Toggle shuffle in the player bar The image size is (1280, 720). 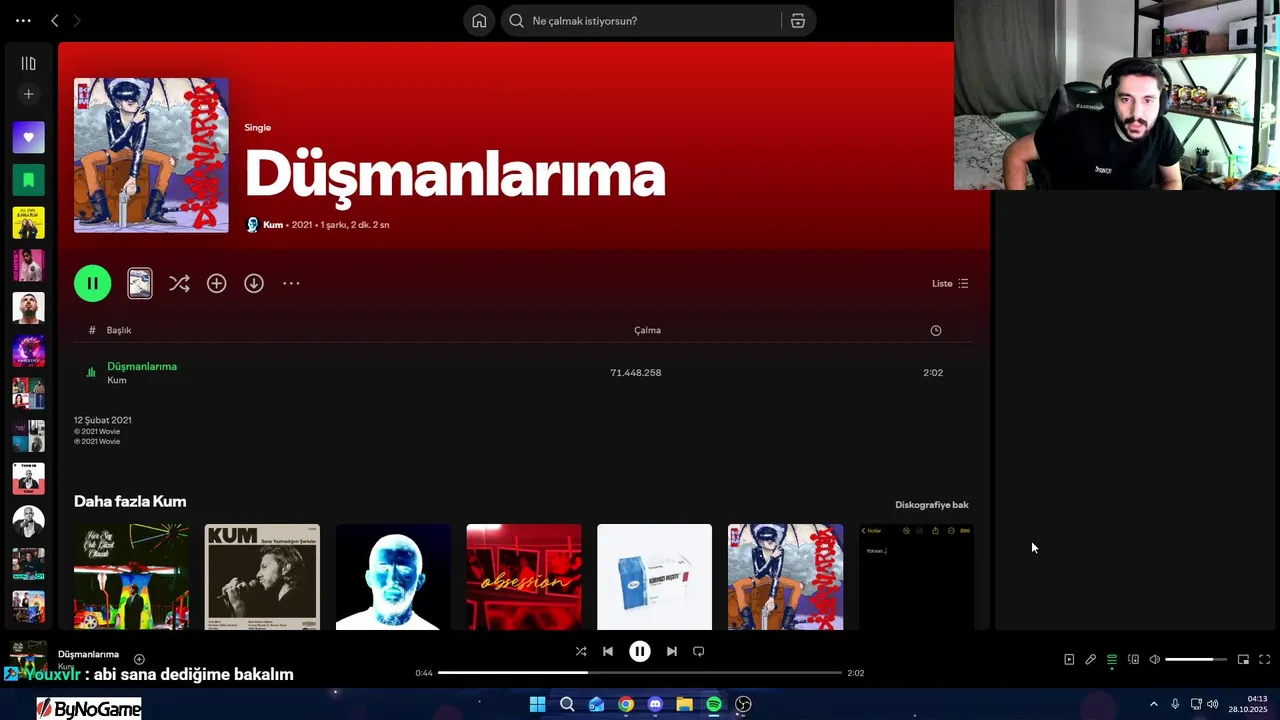coord(581,651)
